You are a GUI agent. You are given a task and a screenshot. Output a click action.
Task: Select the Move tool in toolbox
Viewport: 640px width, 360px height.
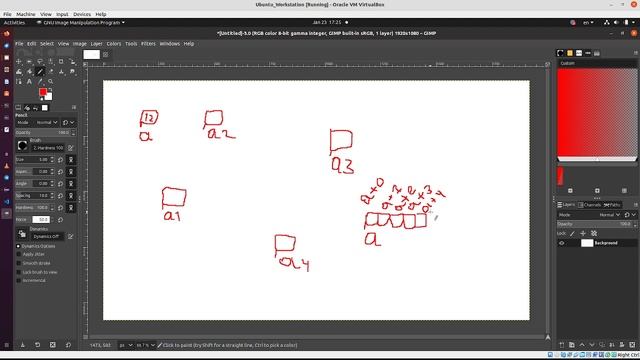pos(19,61)
